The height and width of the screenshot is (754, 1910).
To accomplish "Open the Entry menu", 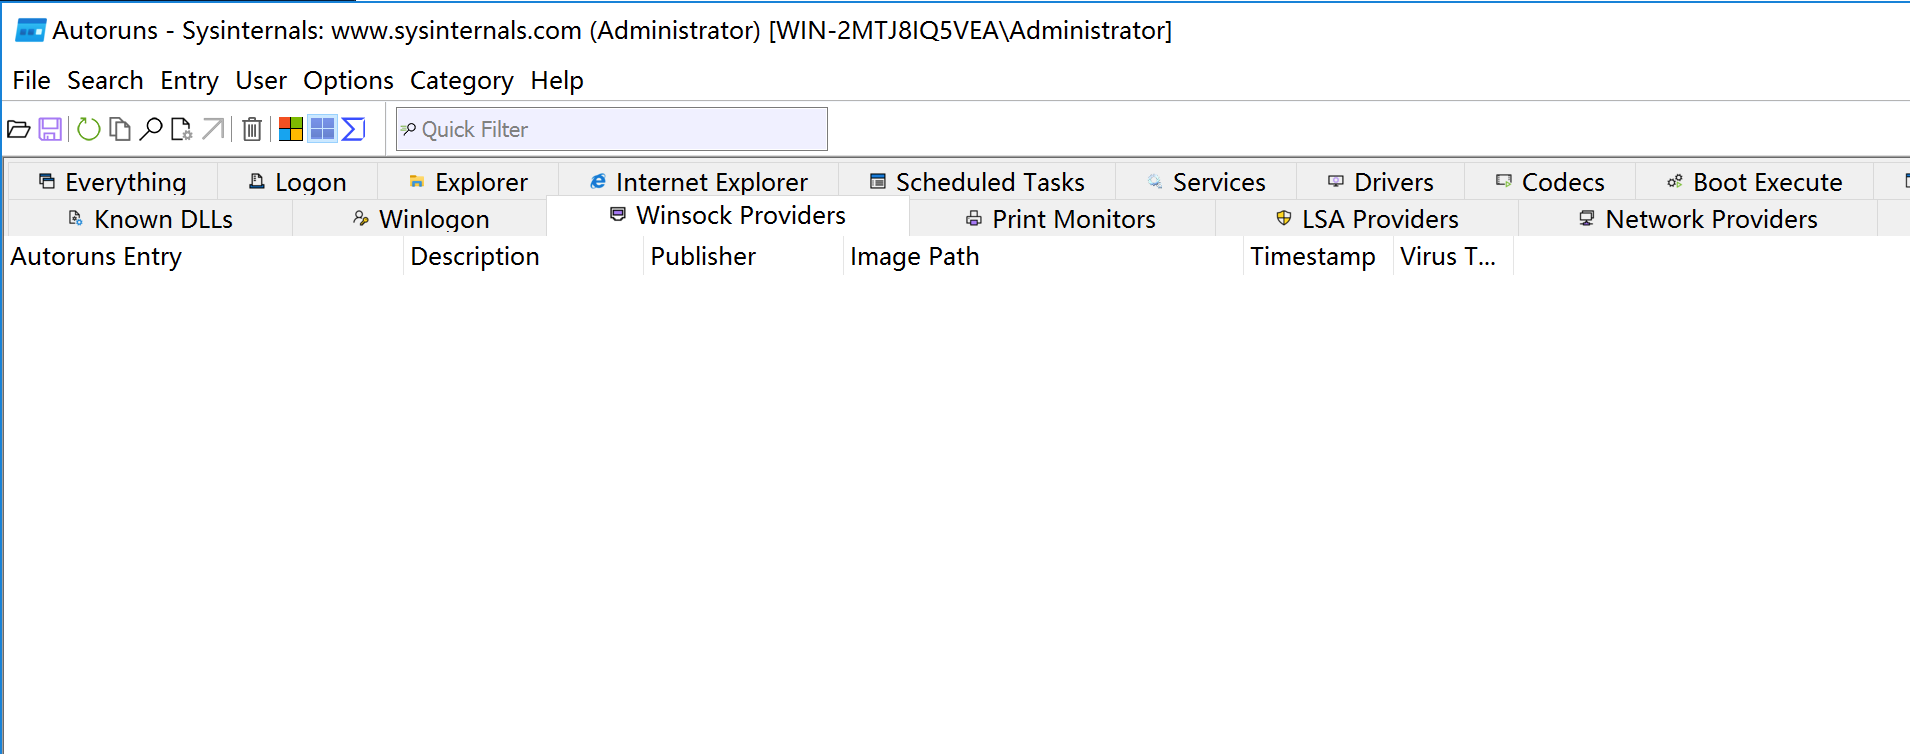I will (189, 80).
